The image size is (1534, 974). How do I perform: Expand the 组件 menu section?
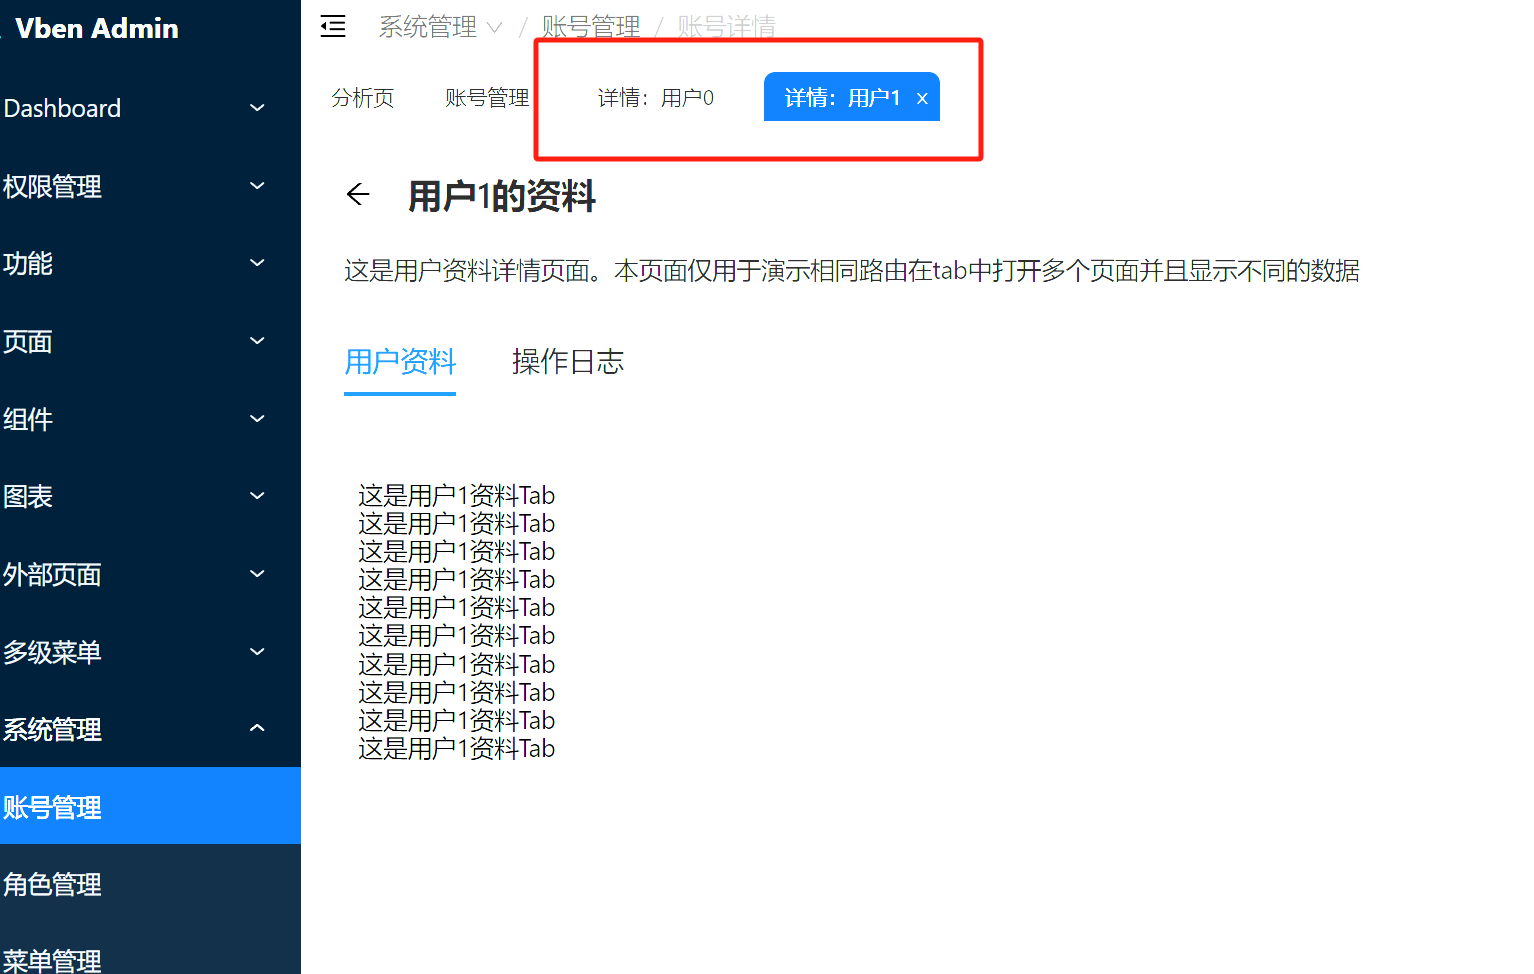click(x=28, y=419)
